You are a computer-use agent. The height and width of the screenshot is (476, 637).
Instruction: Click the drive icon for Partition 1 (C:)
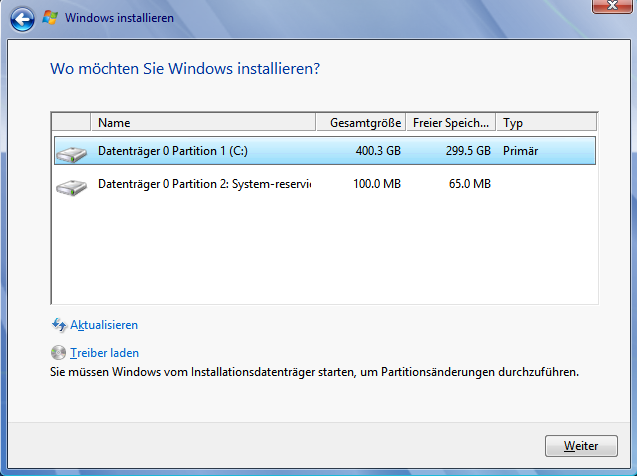pyautogui.click(x=72, y=154)
